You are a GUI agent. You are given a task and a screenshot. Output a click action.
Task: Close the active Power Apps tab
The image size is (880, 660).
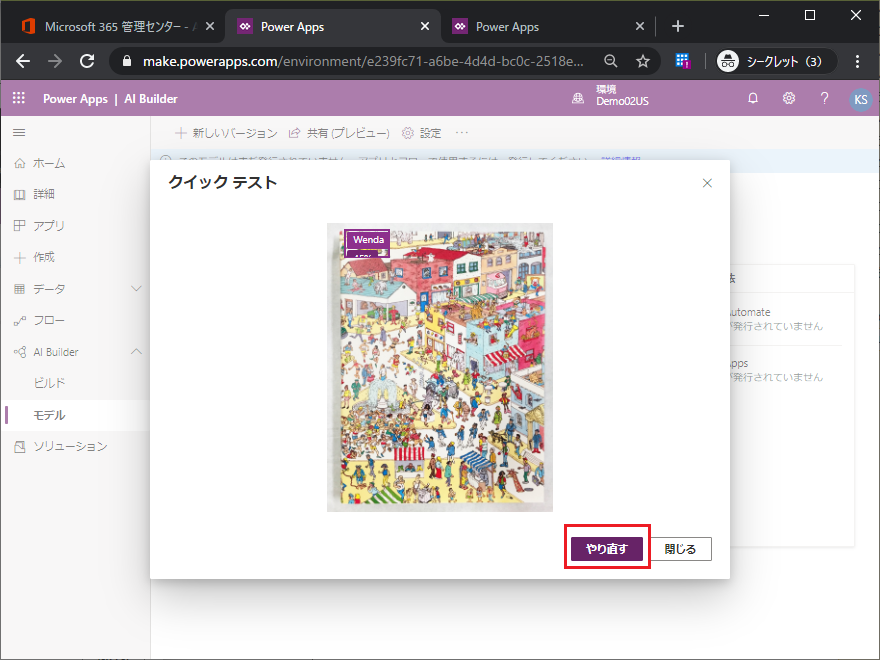(425, 26)
